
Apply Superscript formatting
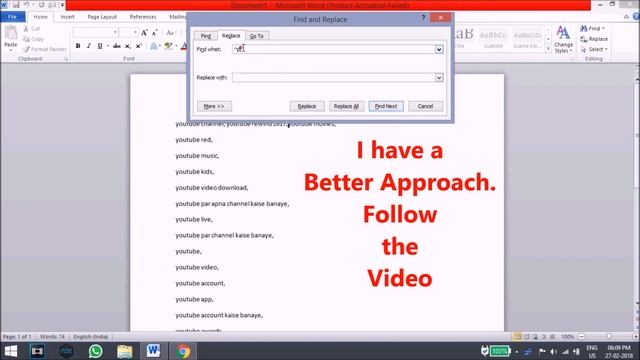point(139,46)
